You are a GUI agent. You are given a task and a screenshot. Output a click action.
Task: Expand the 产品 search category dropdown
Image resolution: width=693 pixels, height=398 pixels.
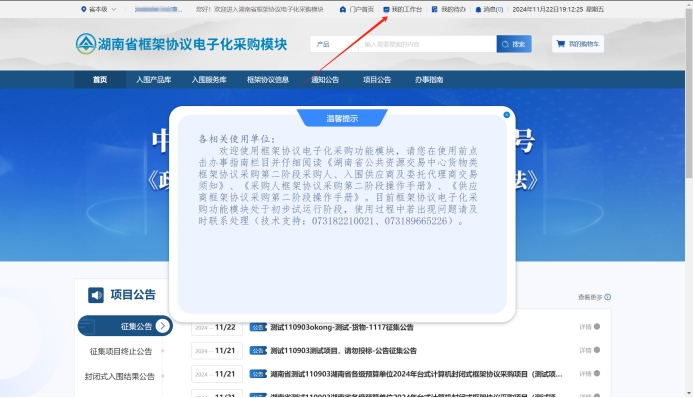pos(334,44)
